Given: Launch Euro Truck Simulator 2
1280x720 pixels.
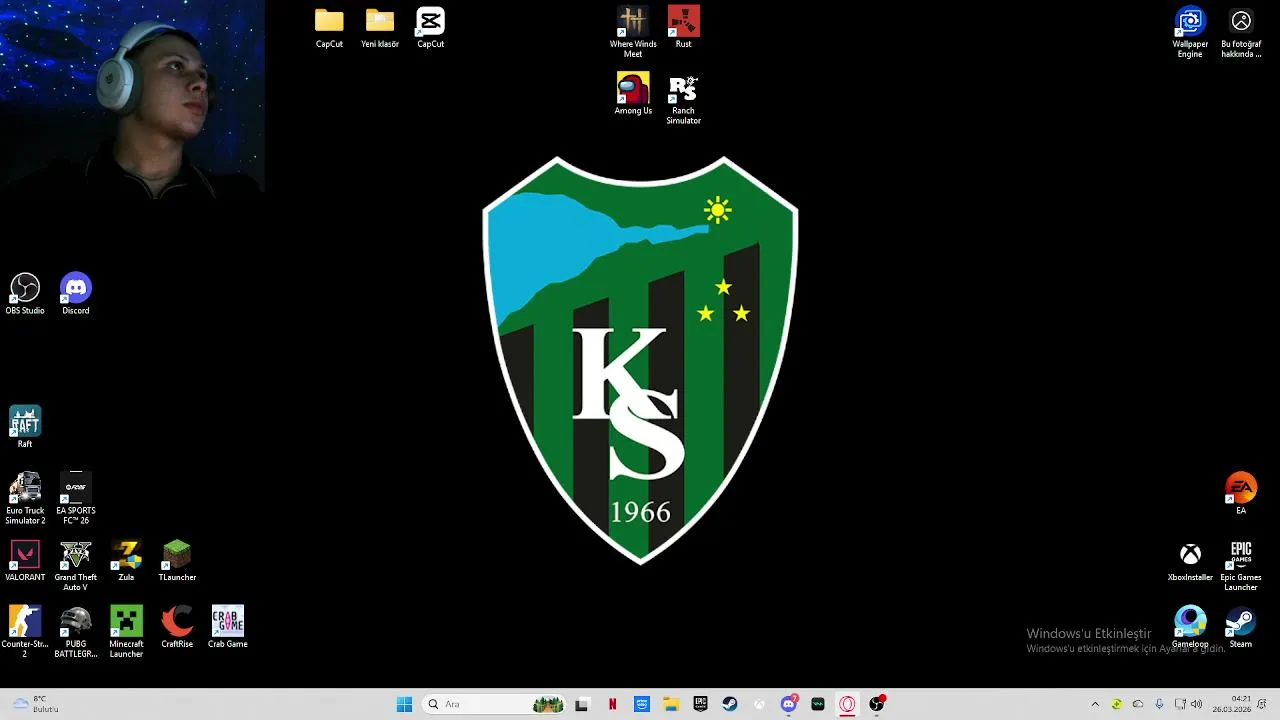Looking at the screenshot, I should (25, 499).
